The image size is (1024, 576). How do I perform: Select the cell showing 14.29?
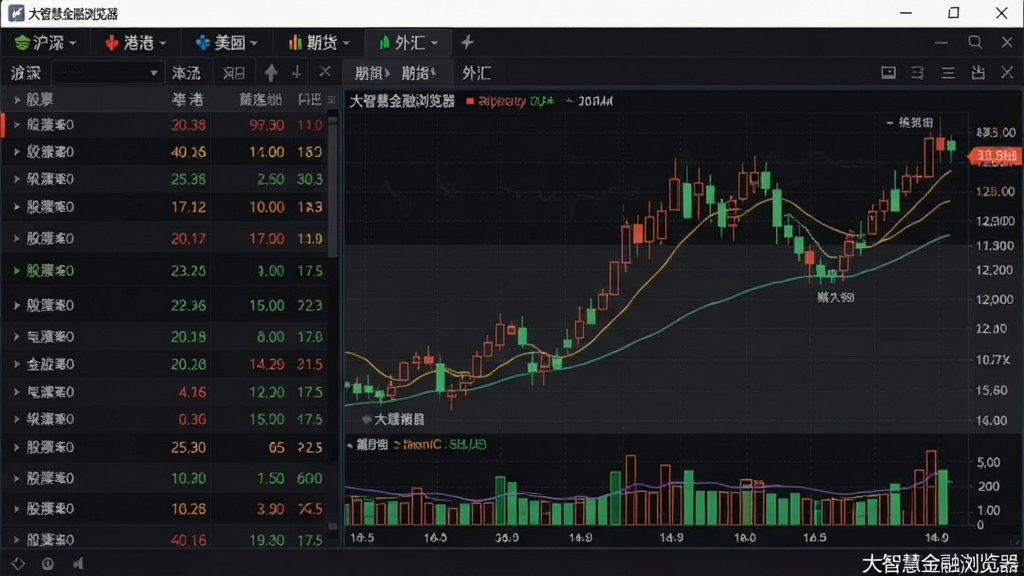[x=266, y=364]
